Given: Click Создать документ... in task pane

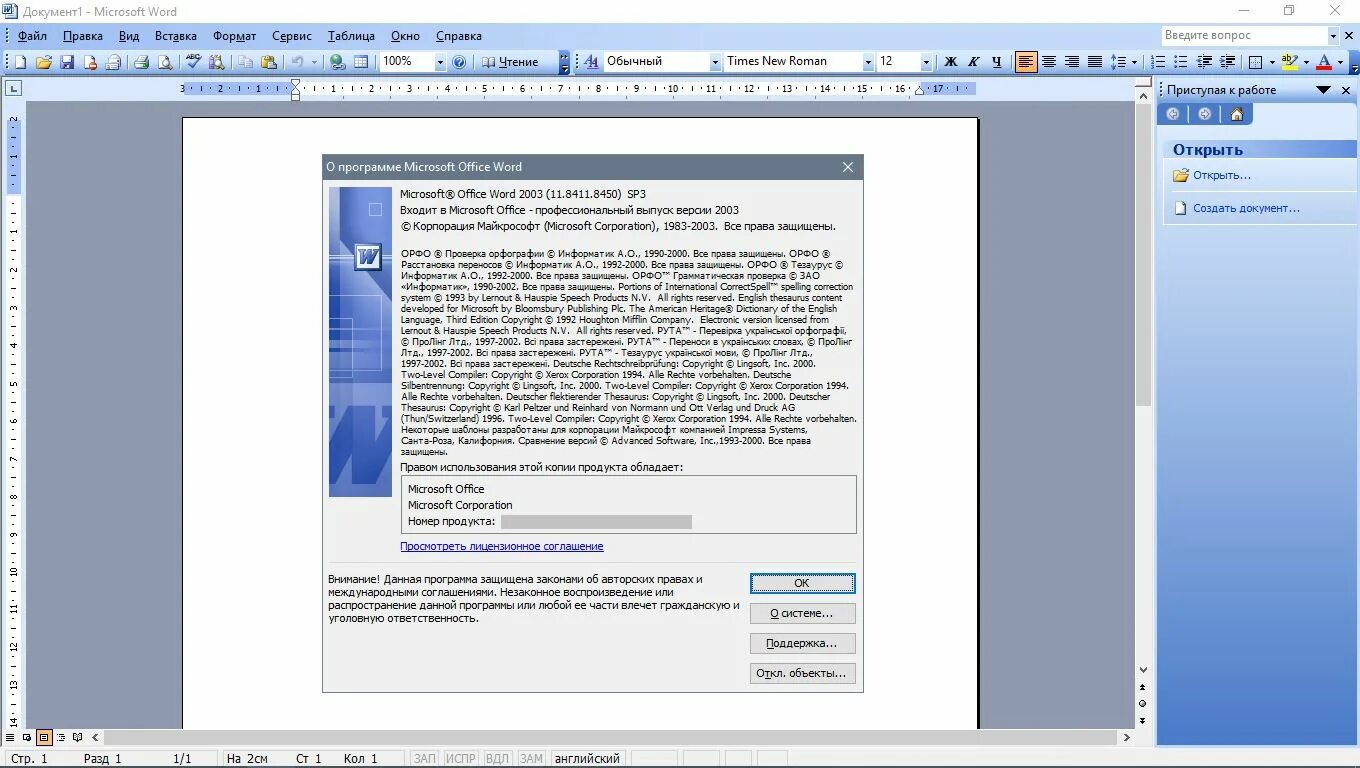Looking at the screenshot, I should pyautogui.click(x=1246, y=208).
